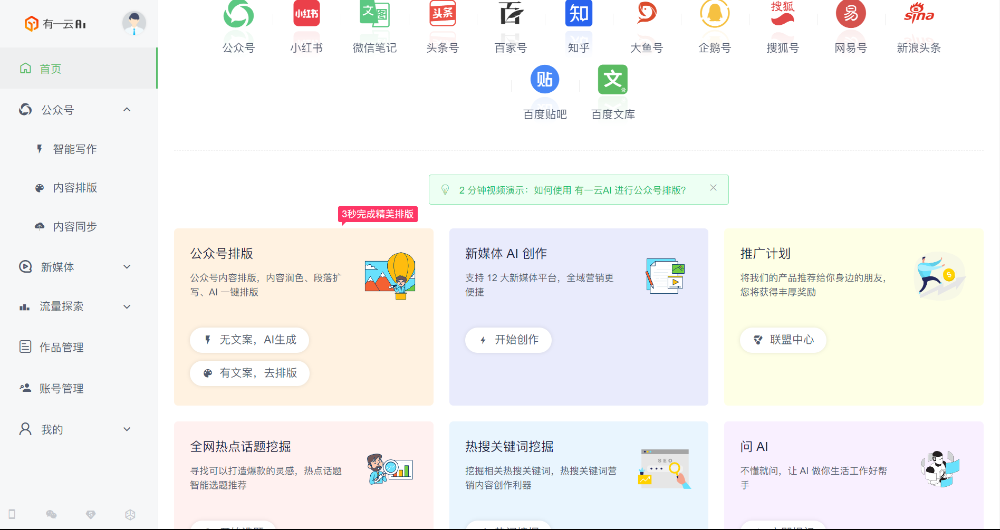1000x530 pixels.
Task: Open the 搜狐号 platform icon
Action: point(783,14)
